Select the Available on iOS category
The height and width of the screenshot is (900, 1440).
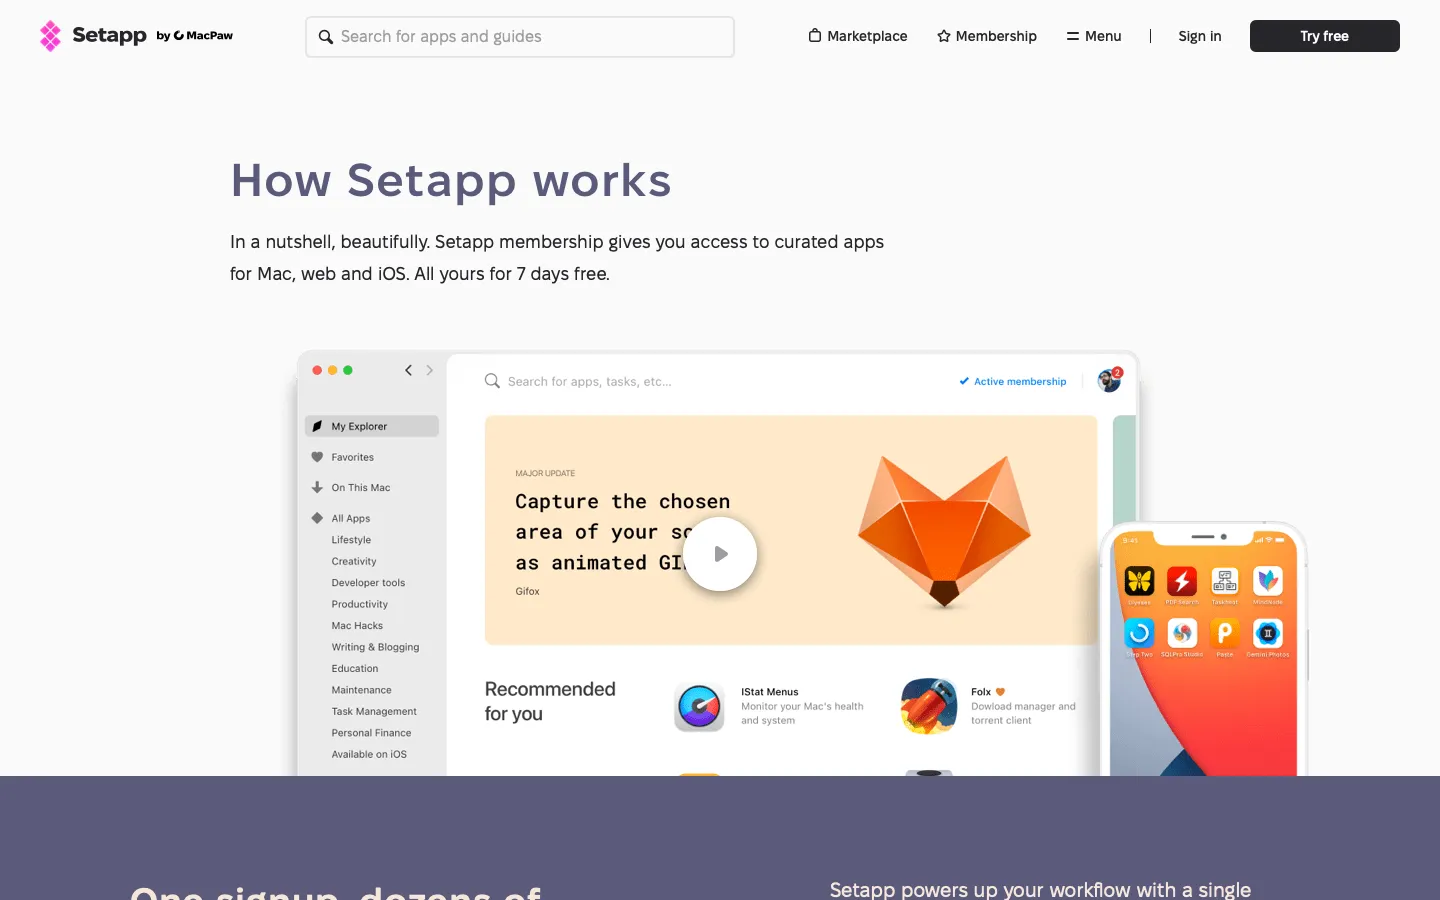(x=369, y=755)
